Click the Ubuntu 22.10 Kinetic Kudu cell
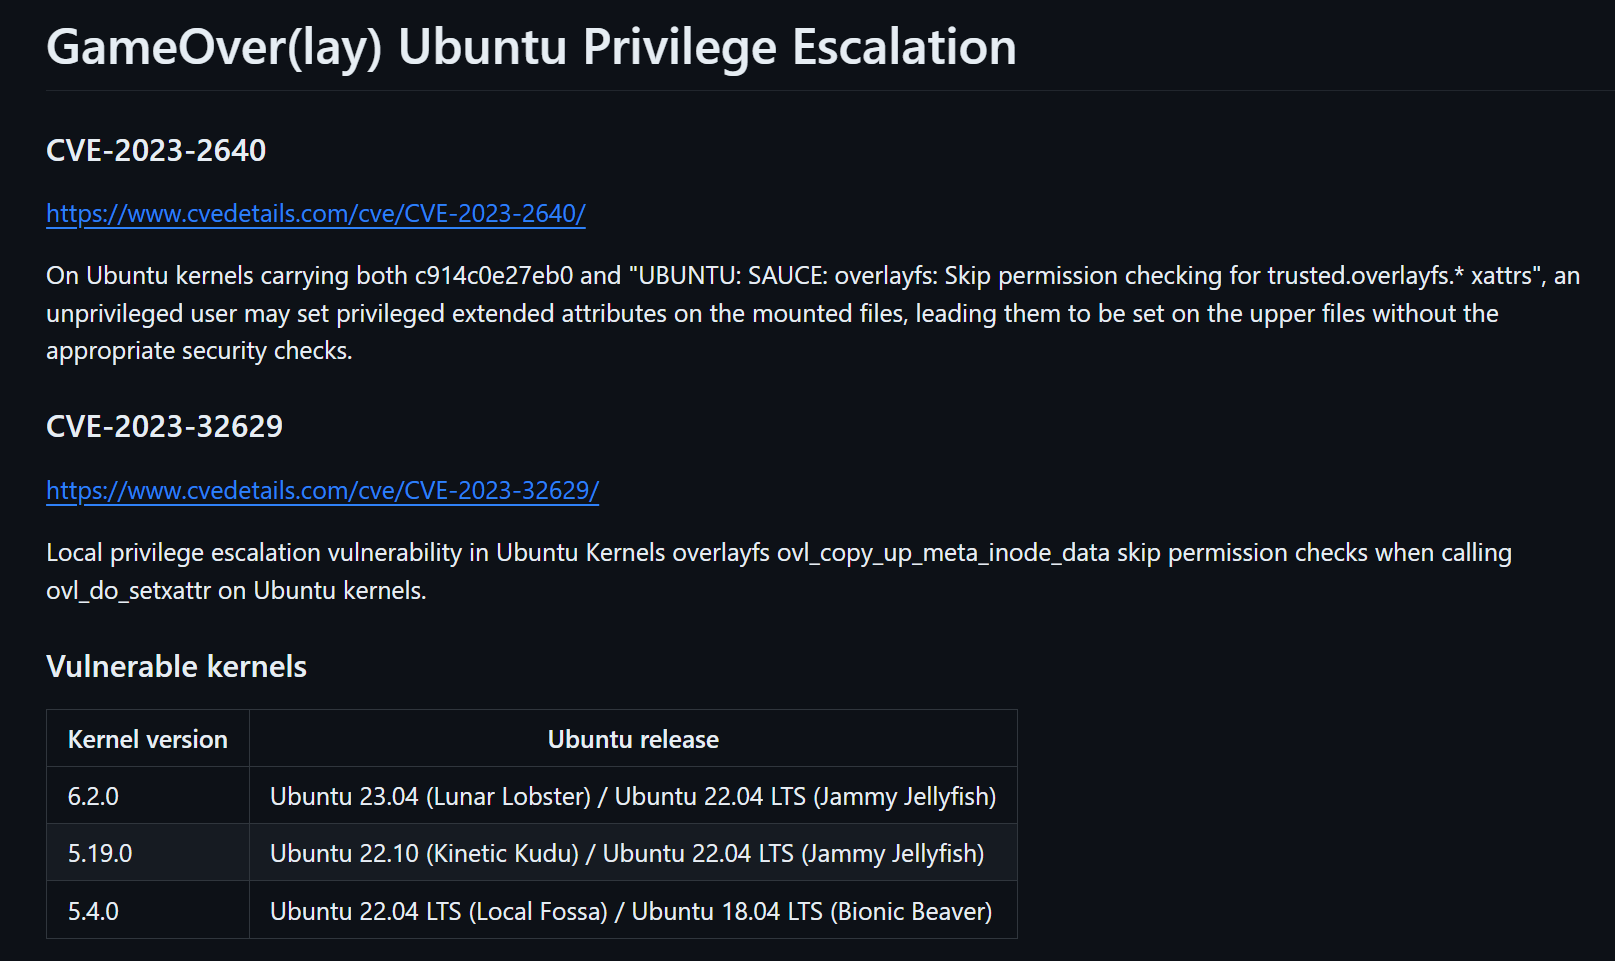This screenshot has width=1615, height=961. pyautogui.click(x=626, y=854)
